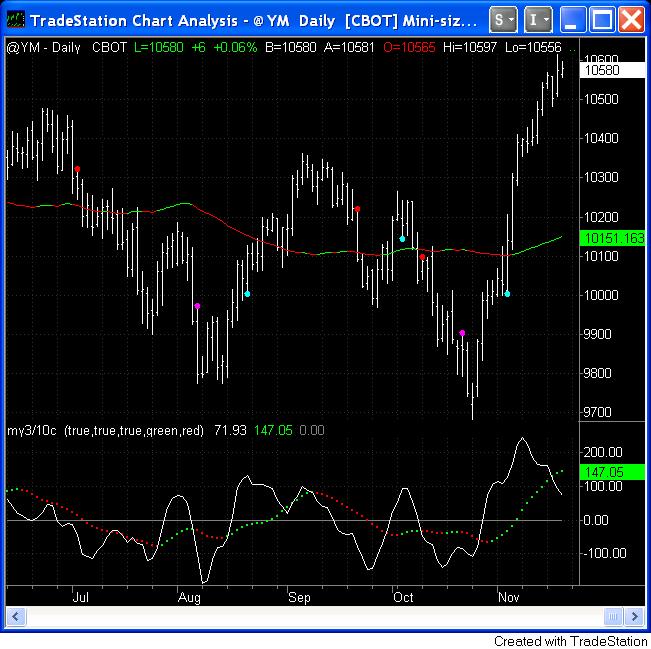
Task: Click the Jul label on time axis
Action: 81,598
